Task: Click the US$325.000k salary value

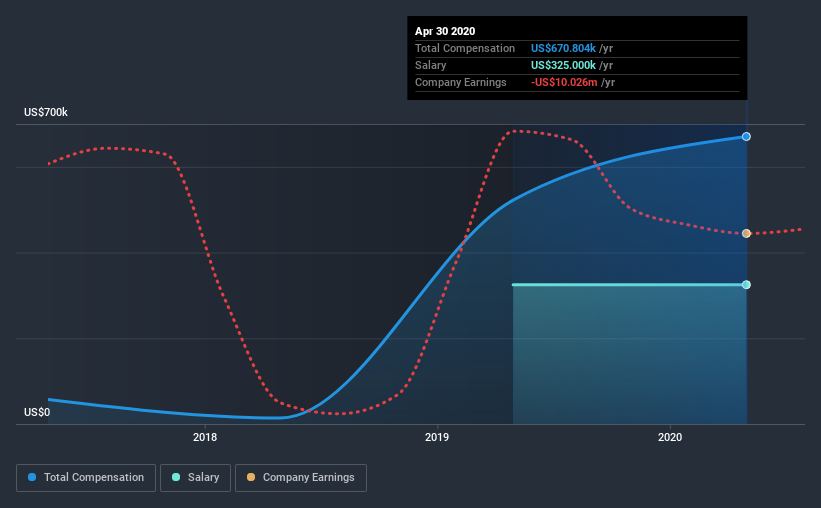Action: (x=563, y=65)
